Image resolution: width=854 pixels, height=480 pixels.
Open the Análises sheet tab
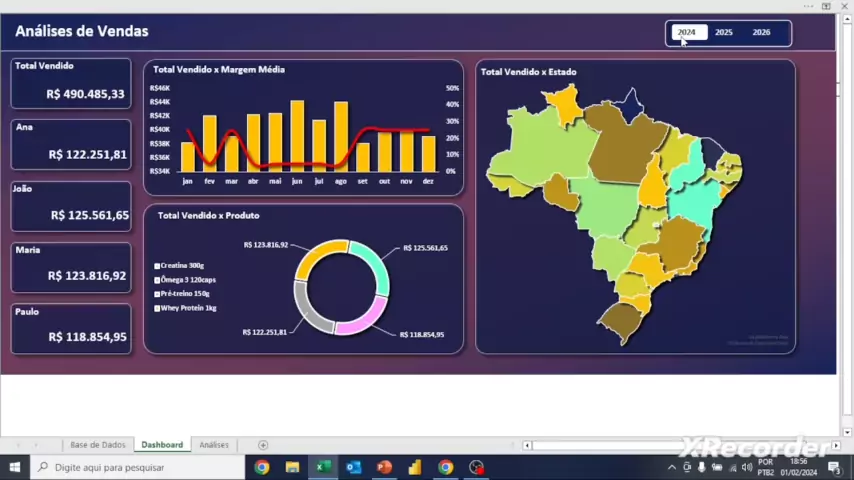(214, 445)
